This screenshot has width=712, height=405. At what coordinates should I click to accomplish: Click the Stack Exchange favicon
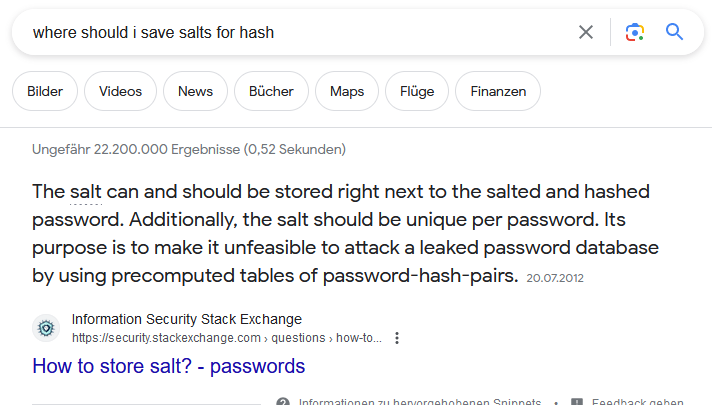[x=46, y=328]
